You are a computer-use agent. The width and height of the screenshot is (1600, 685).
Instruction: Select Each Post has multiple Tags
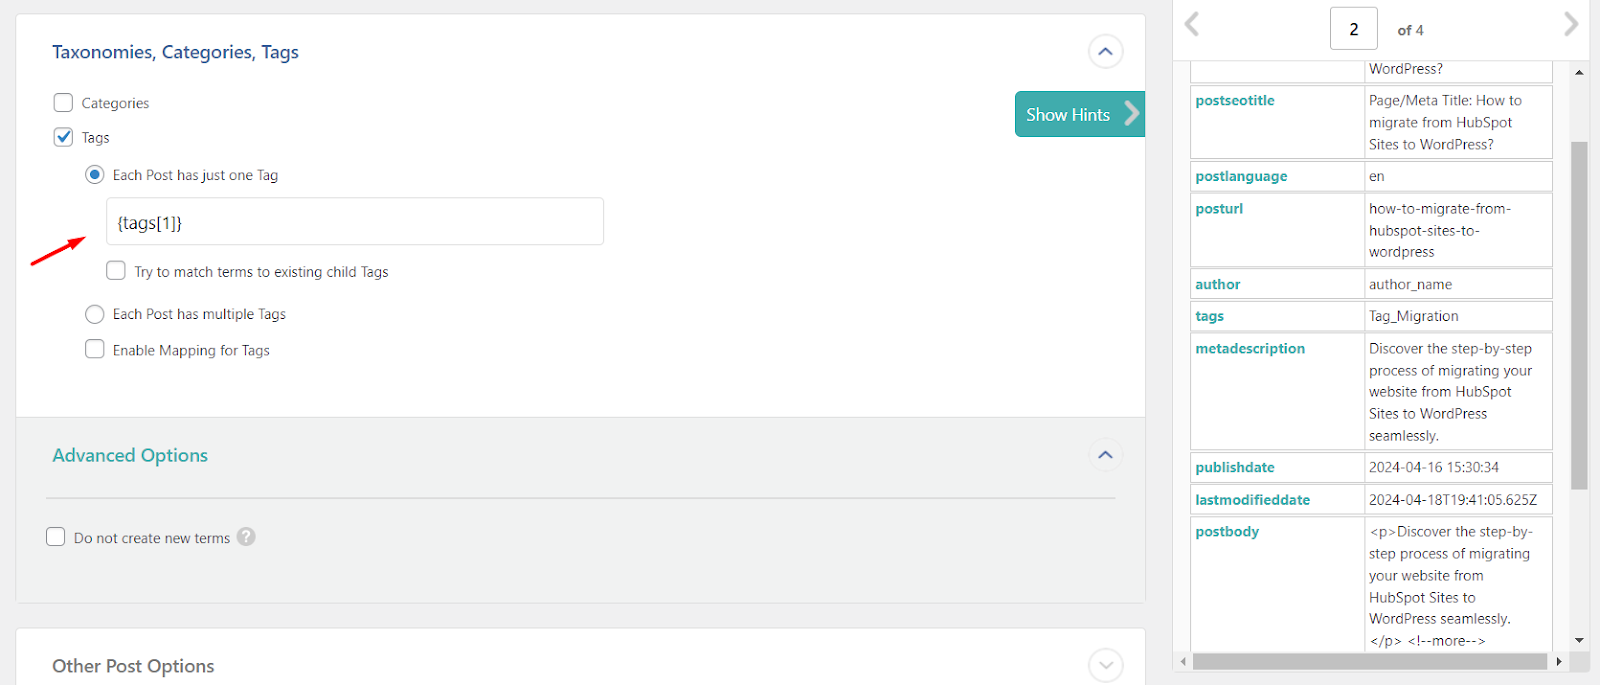coord(95,314)
